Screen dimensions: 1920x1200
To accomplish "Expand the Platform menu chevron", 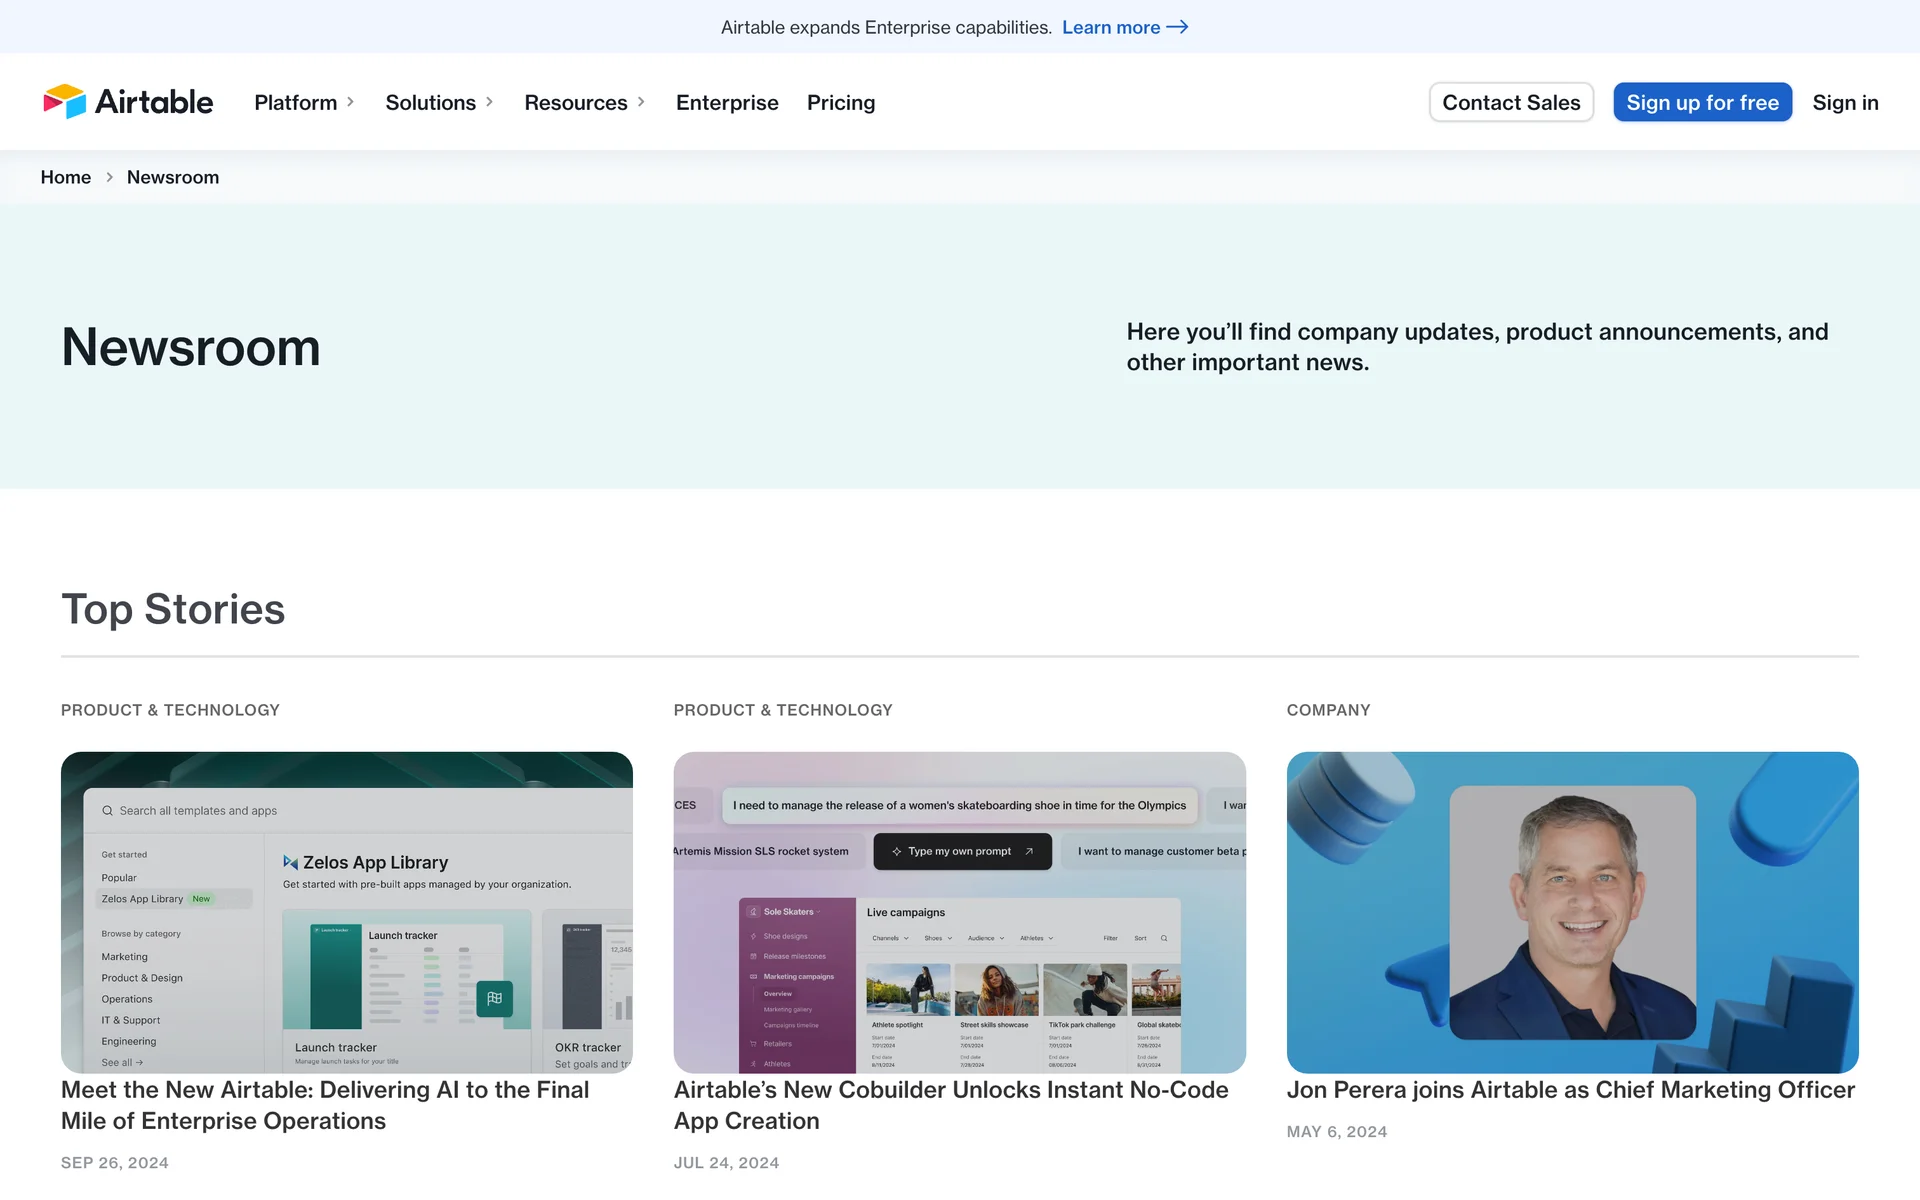I will click(351, 102).
